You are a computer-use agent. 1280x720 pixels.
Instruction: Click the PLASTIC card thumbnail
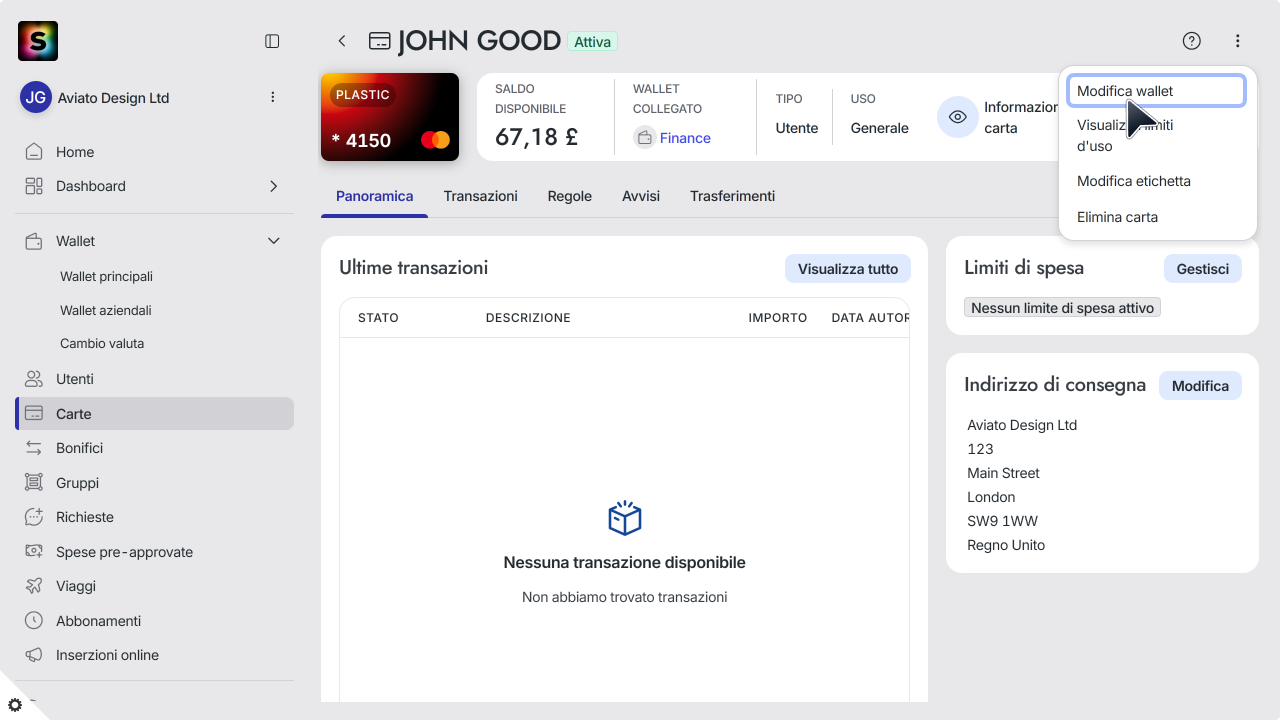pos(390,117)
